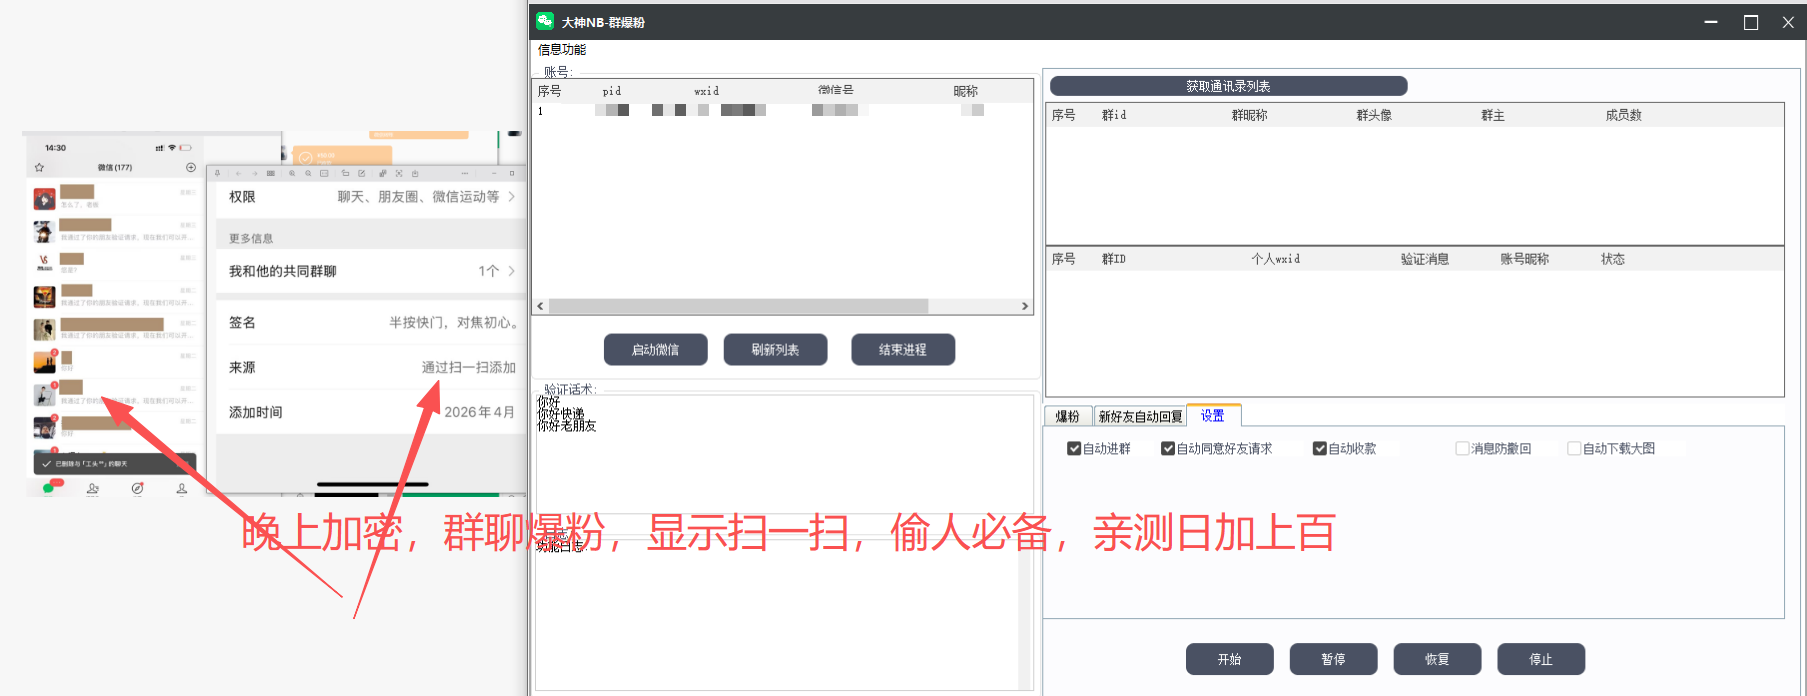Enable the 消息防撤回 checkbox
1807x696 pixels.
[x=1462, y=449]
